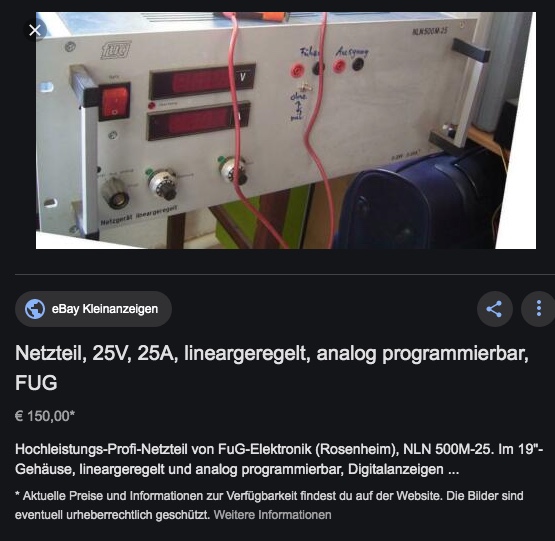Image resolution: width=555 pixels, height=541 pixels.
Task: Click the share icon
Action: click(494, 309)
